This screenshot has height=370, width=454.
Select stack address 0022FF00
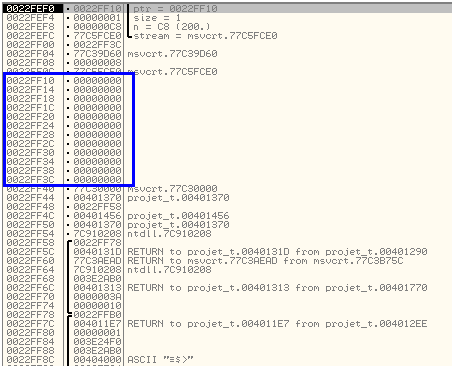tap(30, 44)
